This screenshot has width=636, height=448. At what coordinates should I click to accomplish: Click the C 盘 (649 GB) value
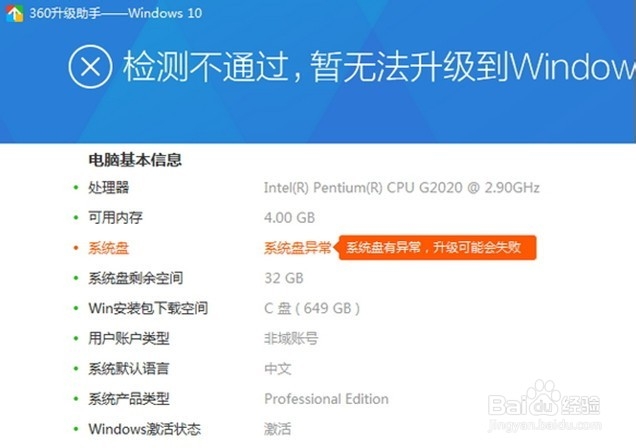[x=312, y=309]
